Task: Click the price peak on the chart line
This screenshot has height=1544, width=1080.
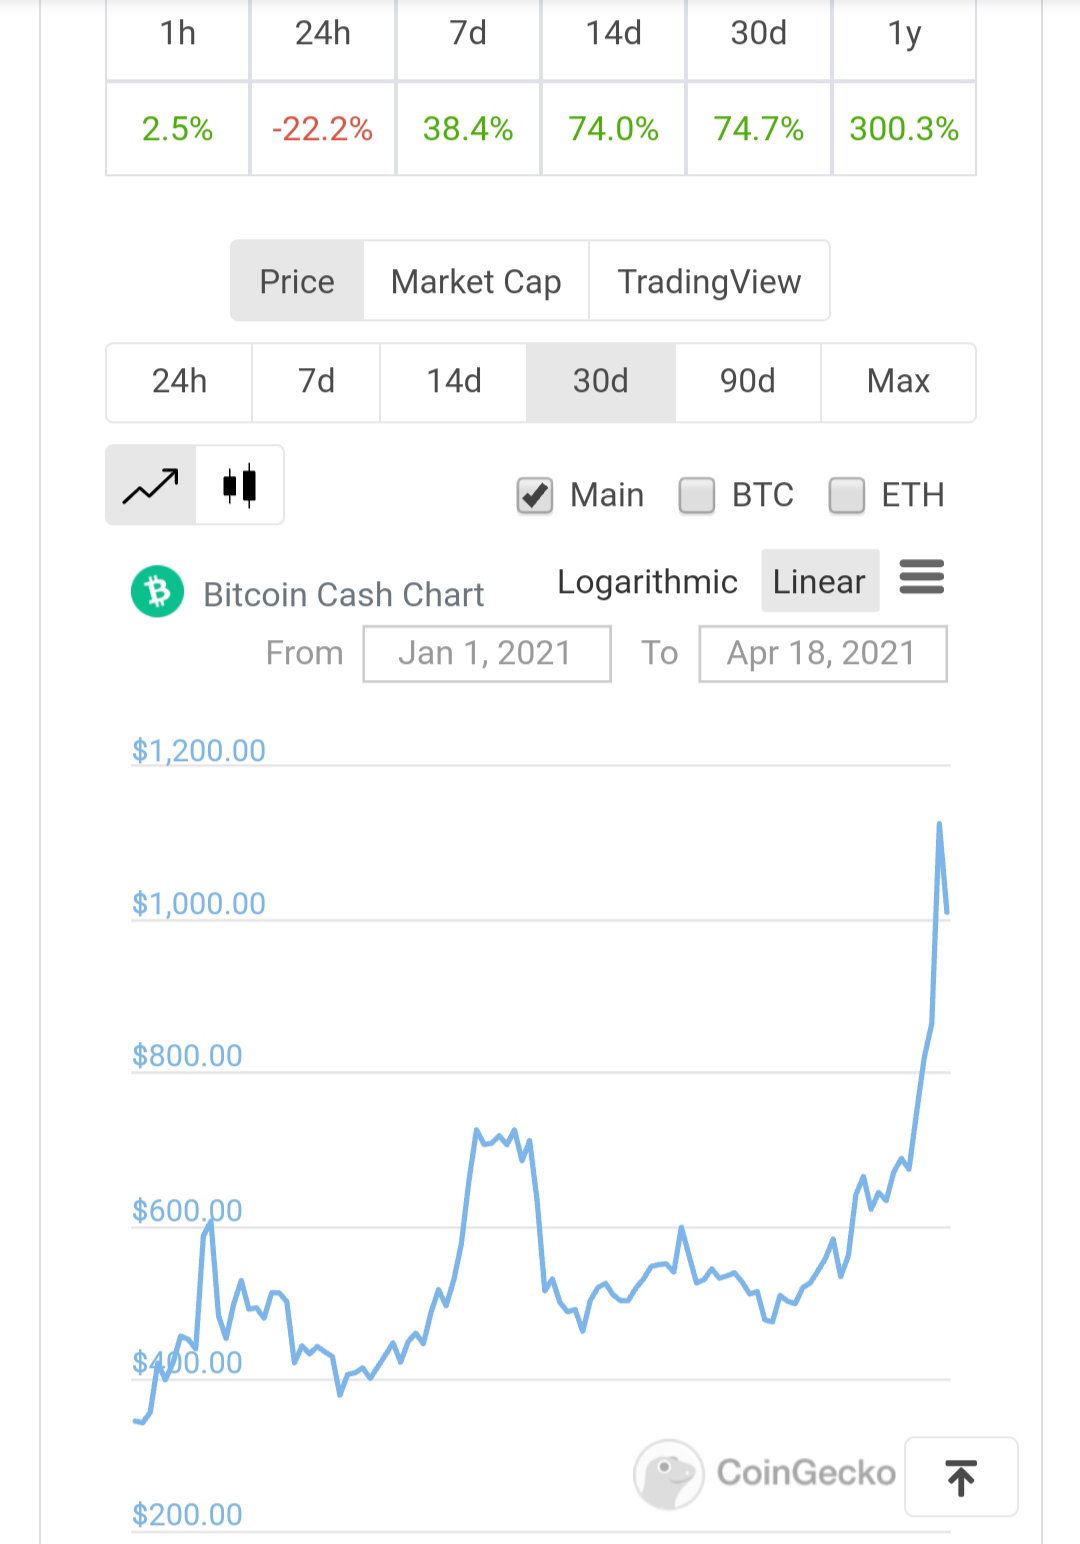Action: 939,824
